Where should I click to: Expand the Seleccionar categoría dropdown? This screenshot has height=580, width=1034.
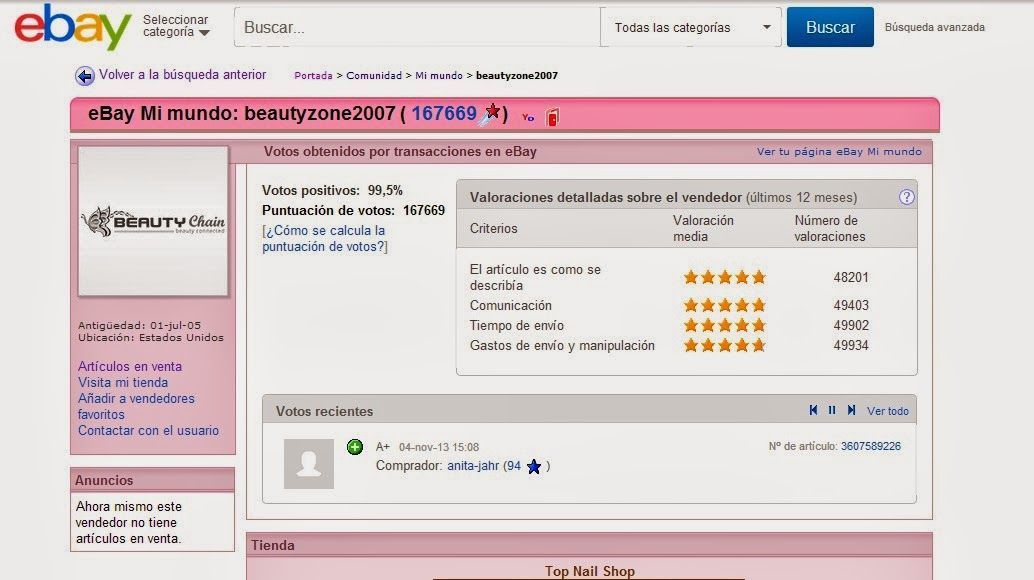click(177, 26)
